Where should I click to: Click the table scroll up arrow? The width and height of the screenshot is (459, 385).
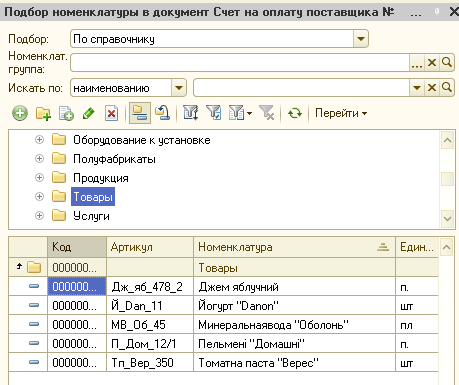click(447, 247)
